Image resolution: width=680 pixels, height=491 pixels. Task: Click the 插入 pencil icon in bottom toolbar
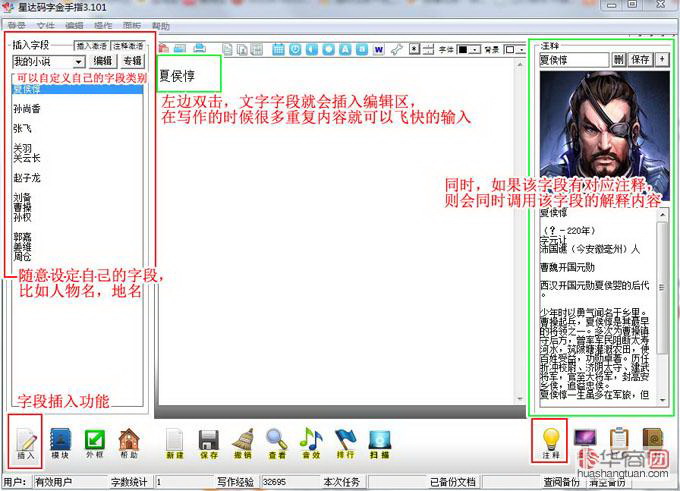(x=25, y=441)
